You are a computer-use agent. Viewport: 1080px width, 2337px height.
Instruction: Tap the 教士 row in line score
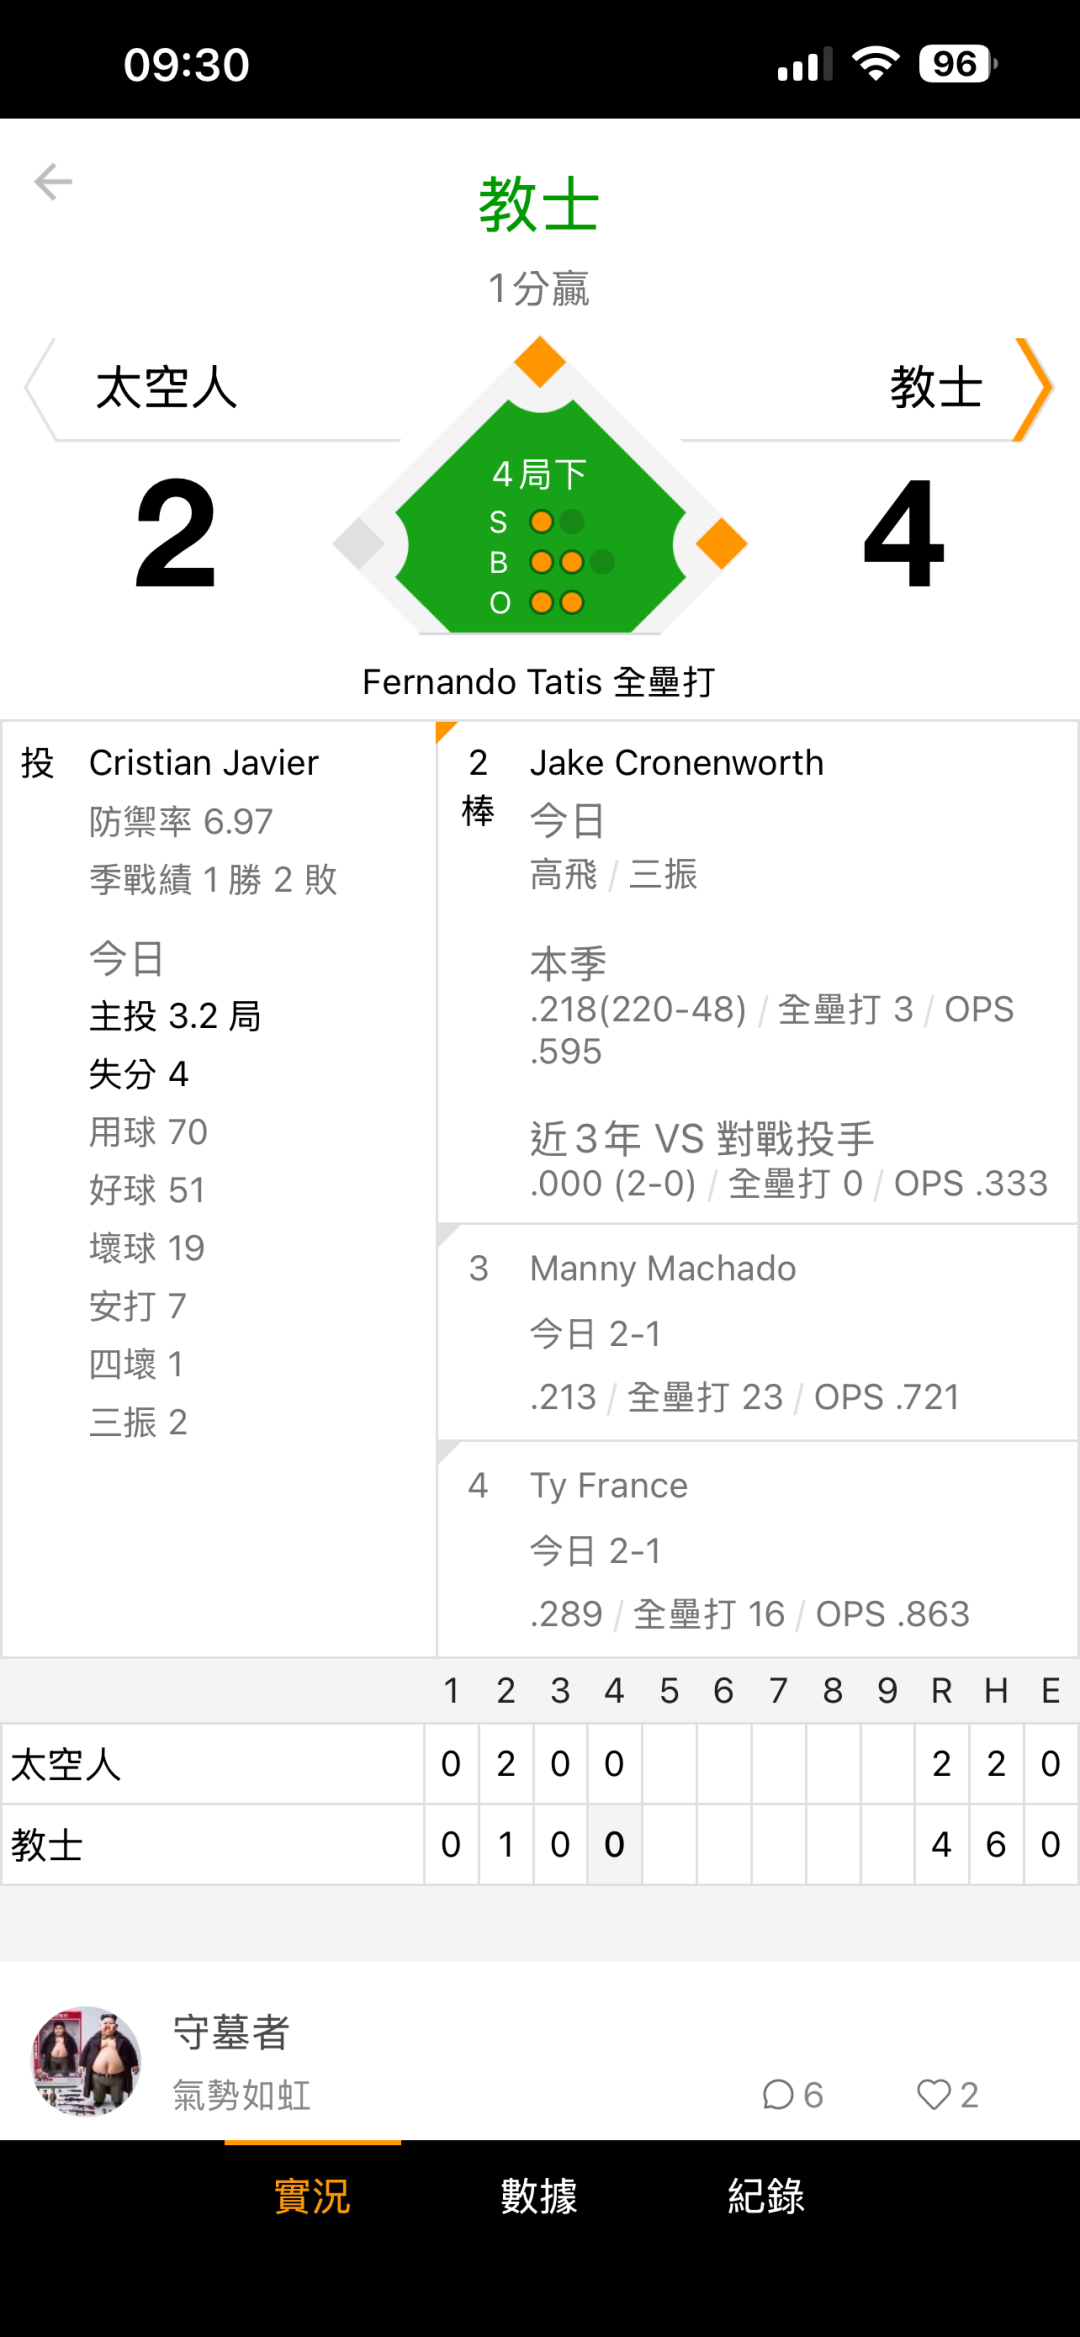540,1845
